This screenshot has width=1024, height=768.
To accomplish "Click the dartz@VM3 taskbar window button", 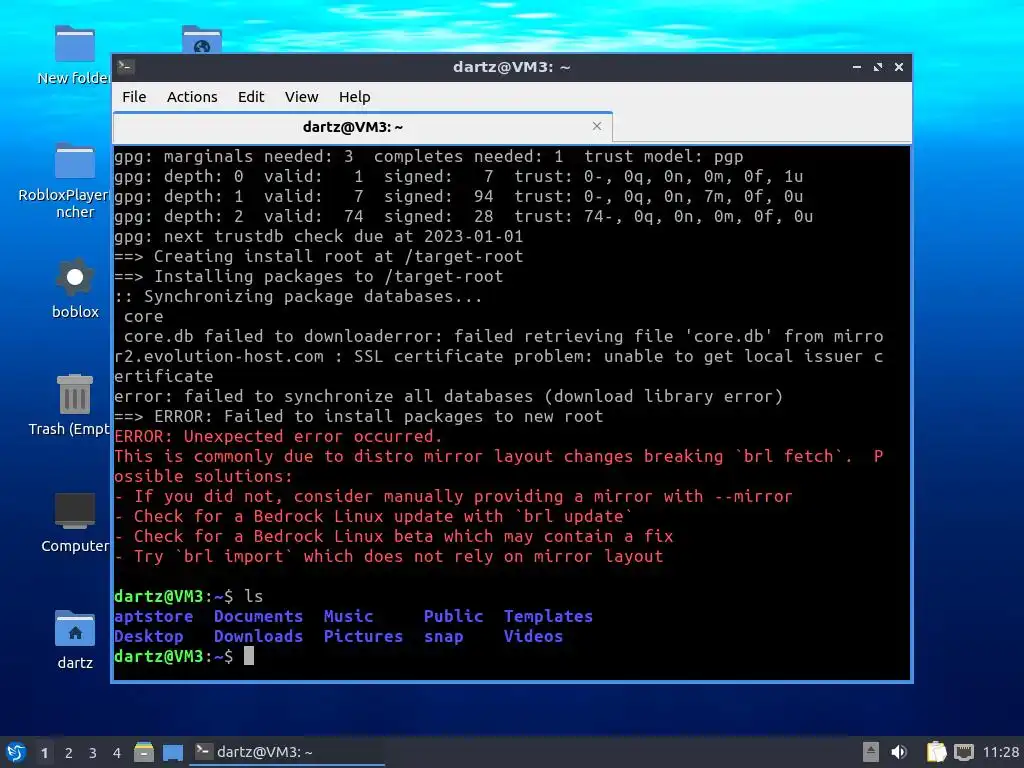I will pyautogui.click(x=287, y=752).
